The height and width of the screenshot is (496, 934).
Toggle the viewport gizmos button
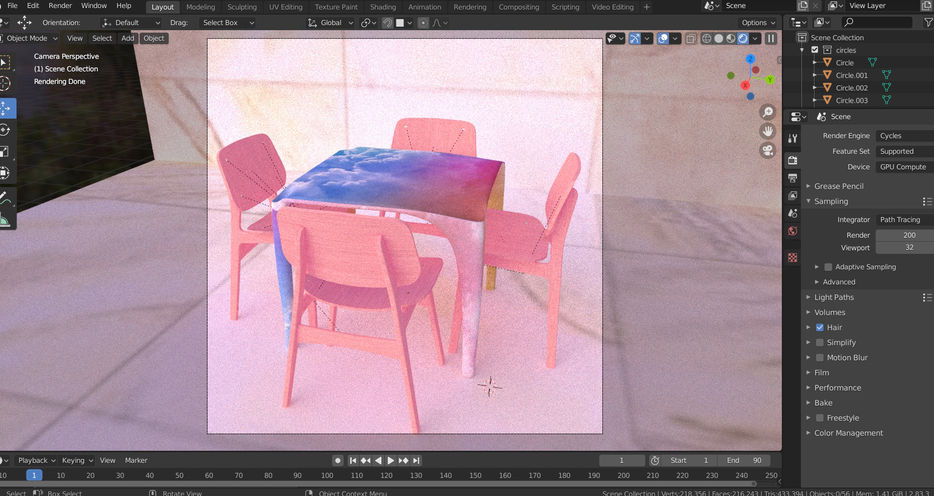pos(635,39)
